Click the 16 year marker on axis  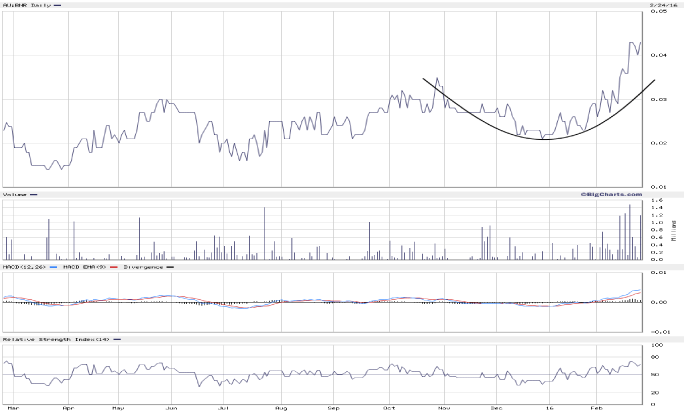coord(549,408)
